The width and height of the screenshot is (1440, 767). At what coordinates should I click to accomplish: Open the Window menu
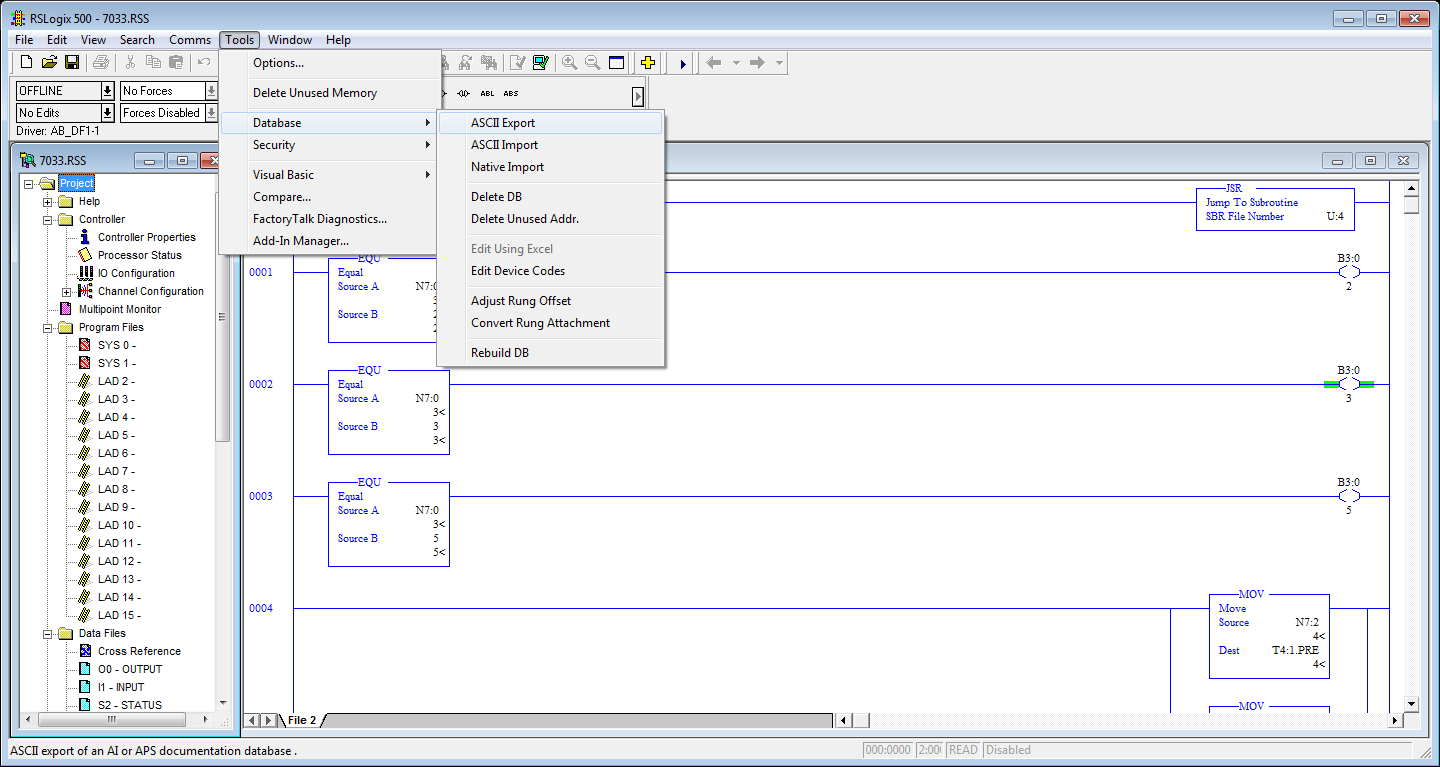(290, 40)
